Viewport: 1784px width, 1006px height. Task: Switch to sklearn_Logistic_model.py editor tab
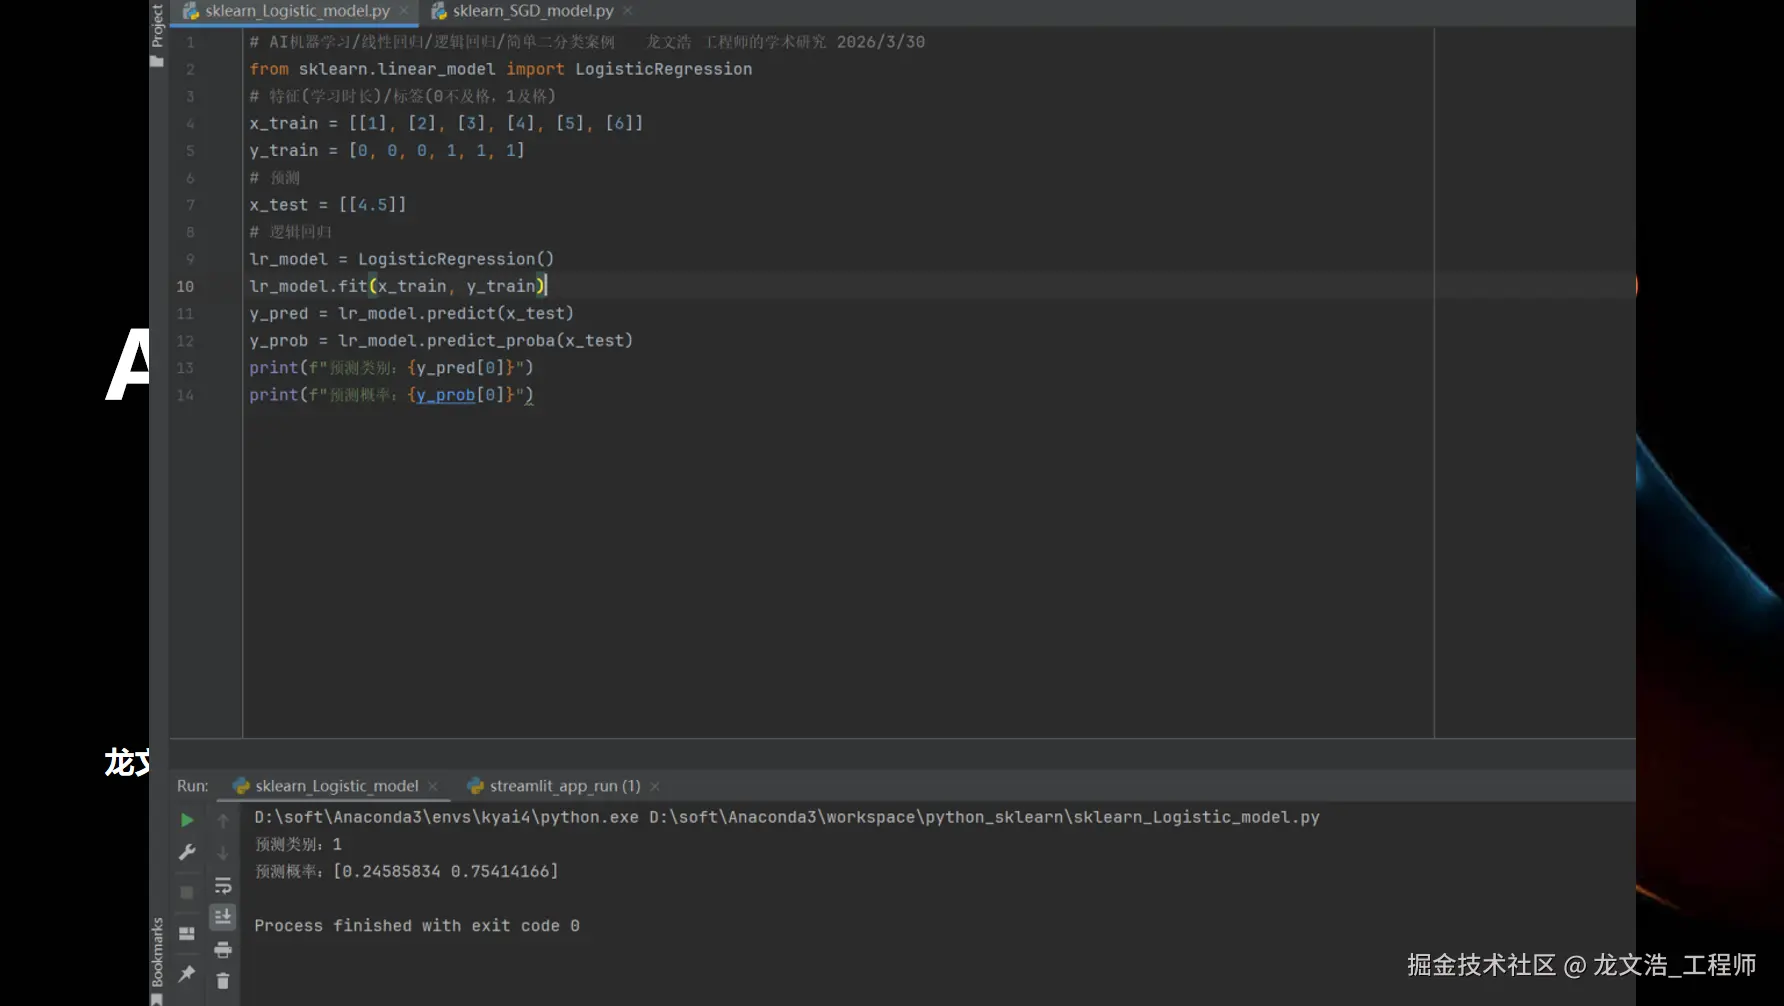297,11
